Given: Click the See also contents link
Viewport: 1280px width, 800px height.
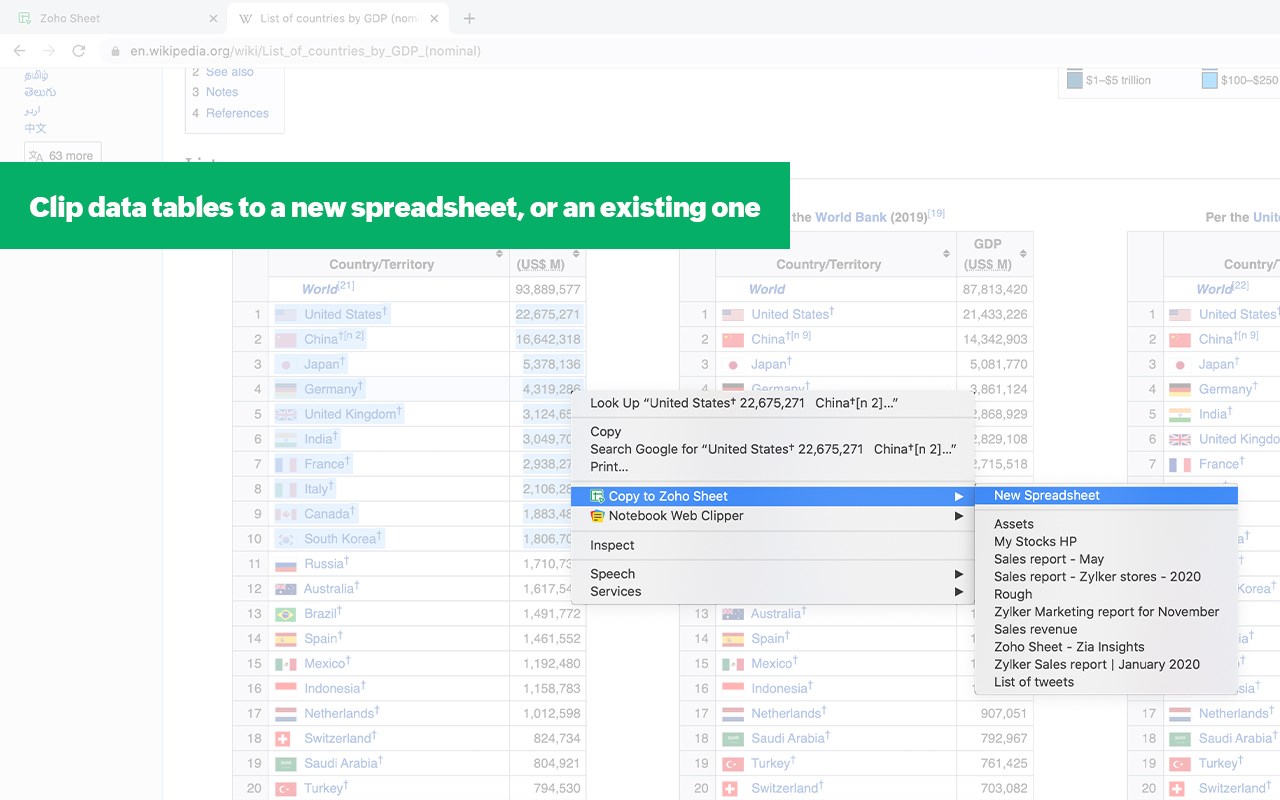Looking at the screenshot, I should 230,72.
